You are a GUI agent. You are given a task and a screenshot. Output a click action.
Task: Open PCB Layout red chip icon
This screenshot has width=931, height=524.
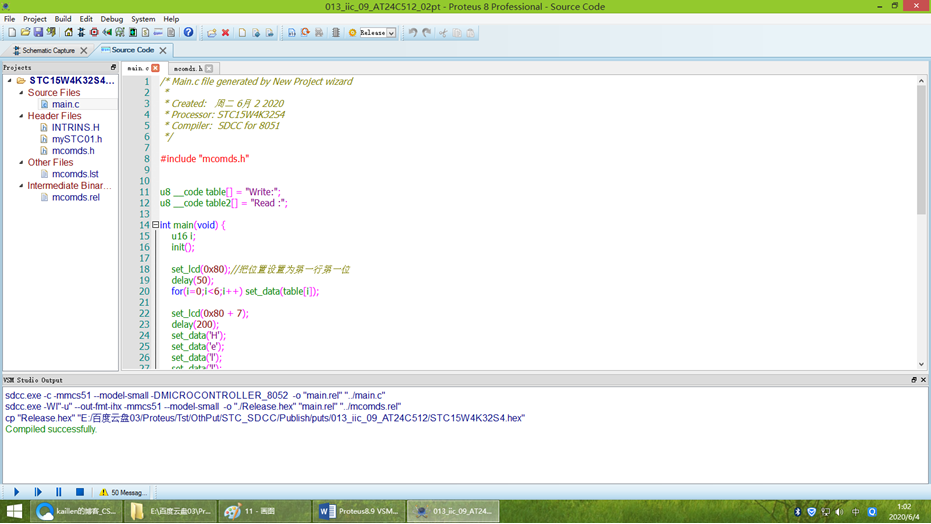pyautogui.click(x=94, y=33)
